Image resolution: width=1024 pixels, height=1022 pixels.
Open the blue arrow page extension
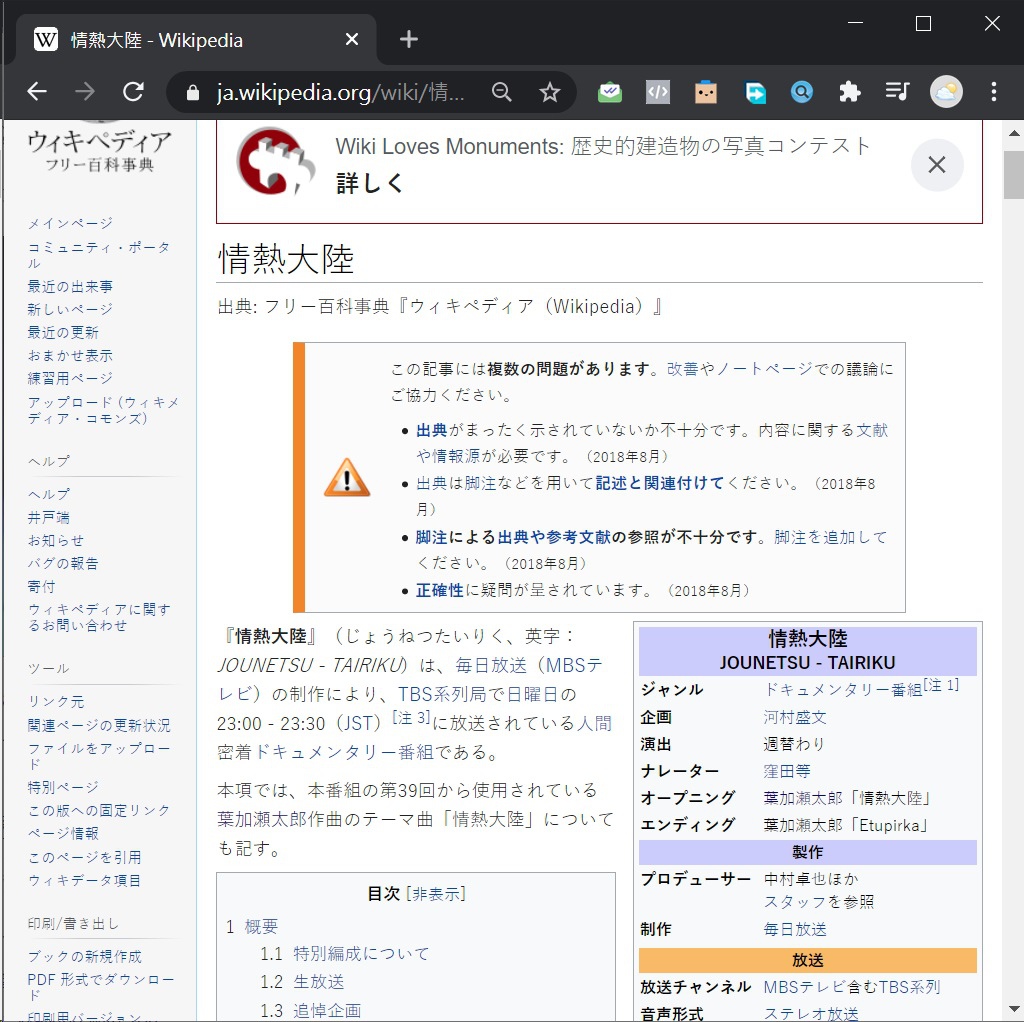pyautogui.click(x=755, y=92)
